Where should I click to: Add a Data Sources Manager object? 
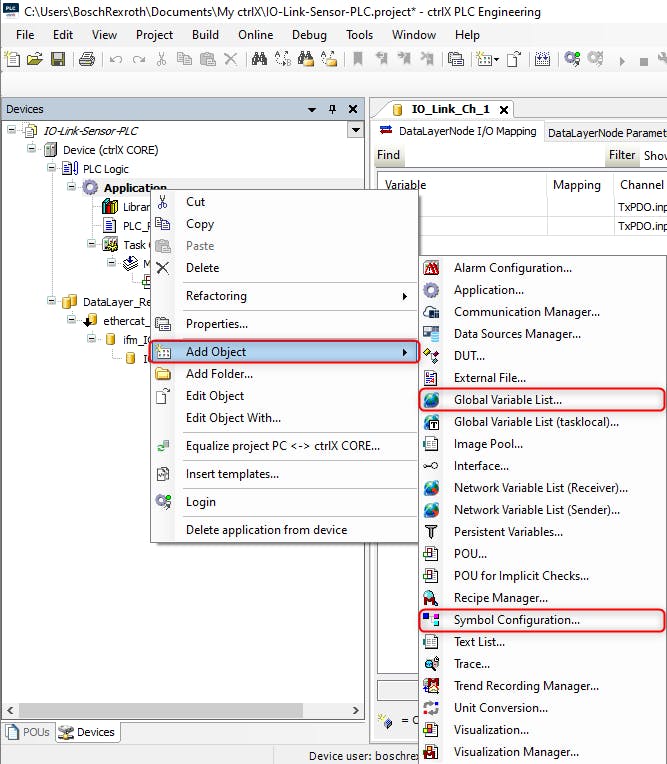coord(543,334)
